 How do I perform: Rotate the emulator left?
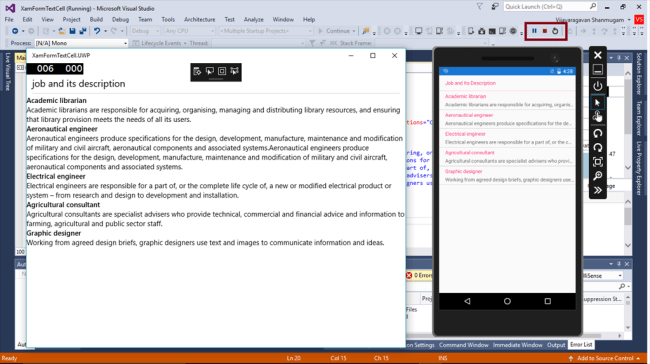coord(597,133)
